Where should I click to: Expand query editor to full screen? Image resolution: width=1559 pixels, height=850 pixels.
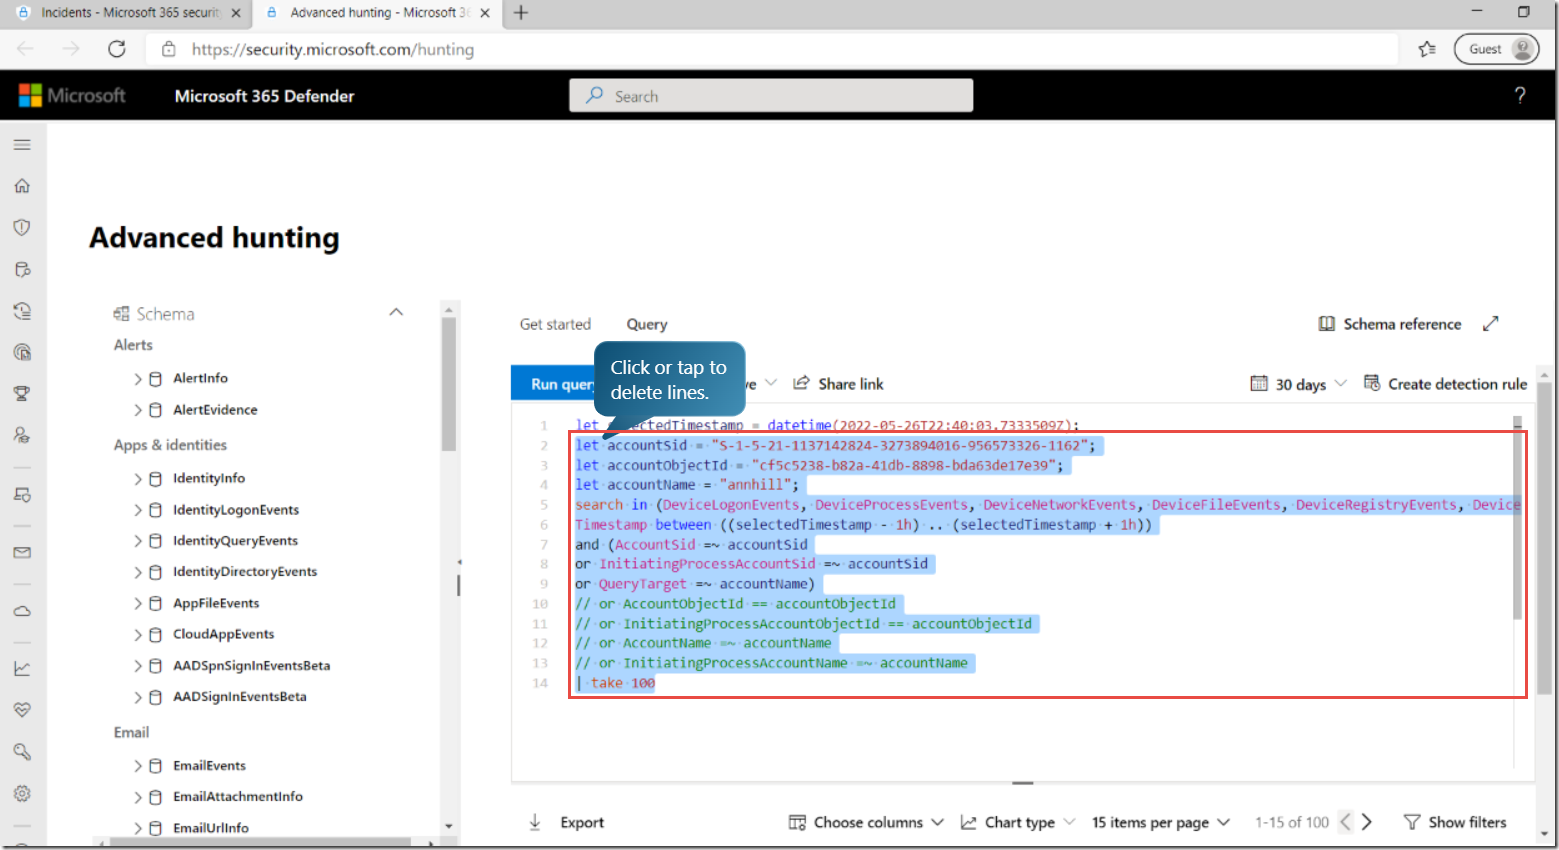[x=1491, y=324]
